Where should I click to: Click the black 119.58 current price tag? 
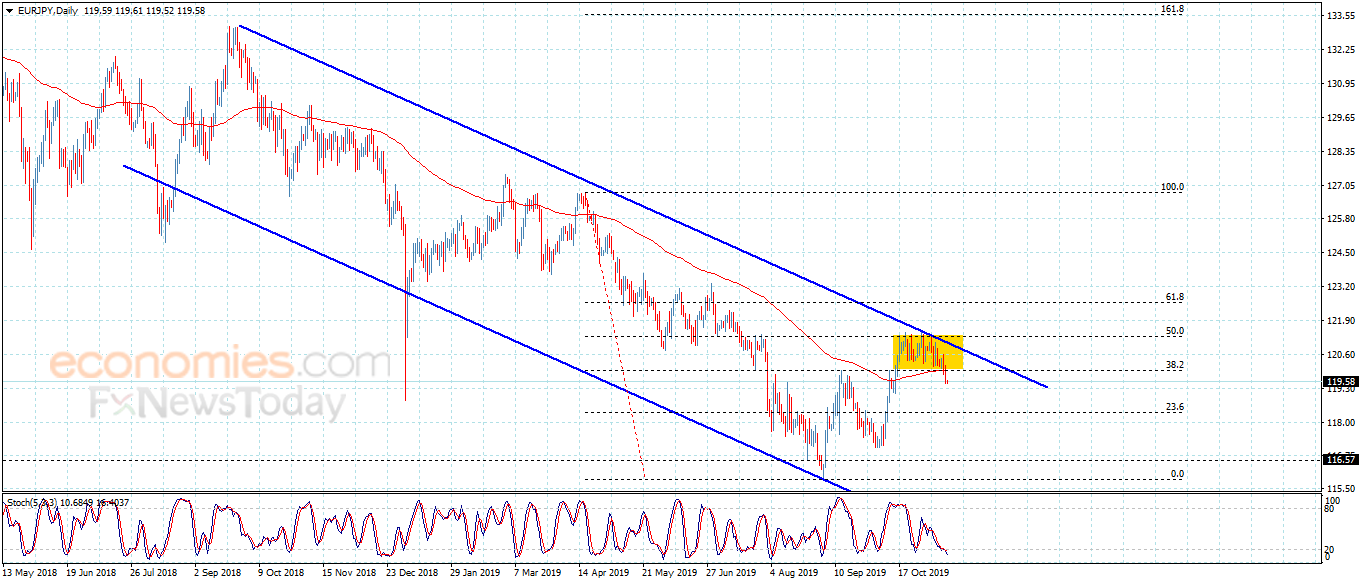(x=1339, y=381)
